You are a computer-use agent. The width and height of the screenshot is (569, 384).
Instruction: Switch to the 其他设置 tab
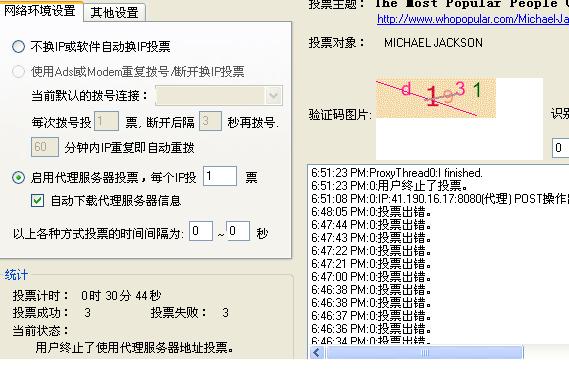[x=114, y=13]
